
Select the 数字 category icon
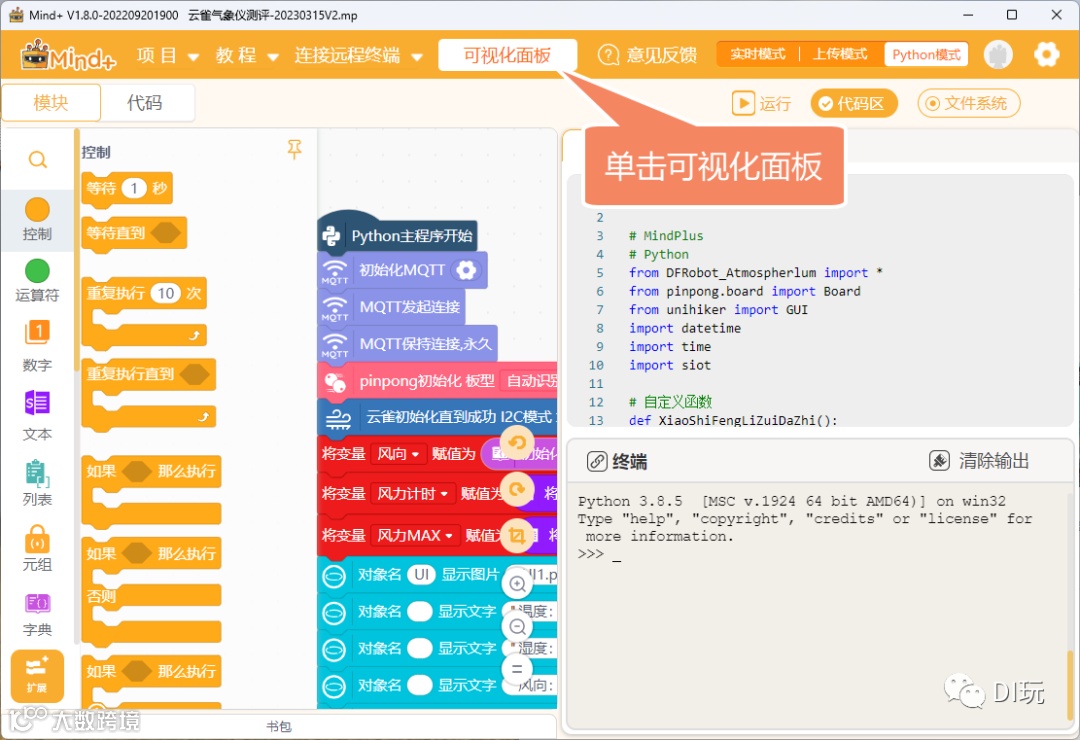[37, 333]
